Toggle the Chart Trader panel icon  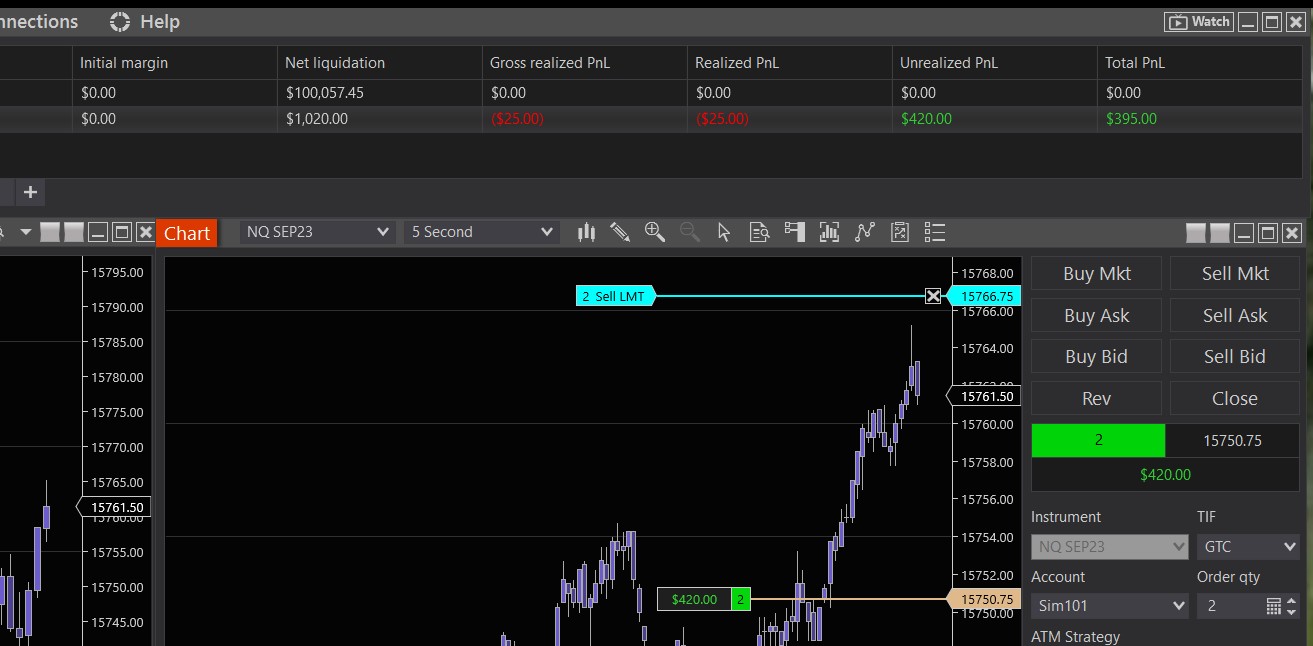[794, 232]
